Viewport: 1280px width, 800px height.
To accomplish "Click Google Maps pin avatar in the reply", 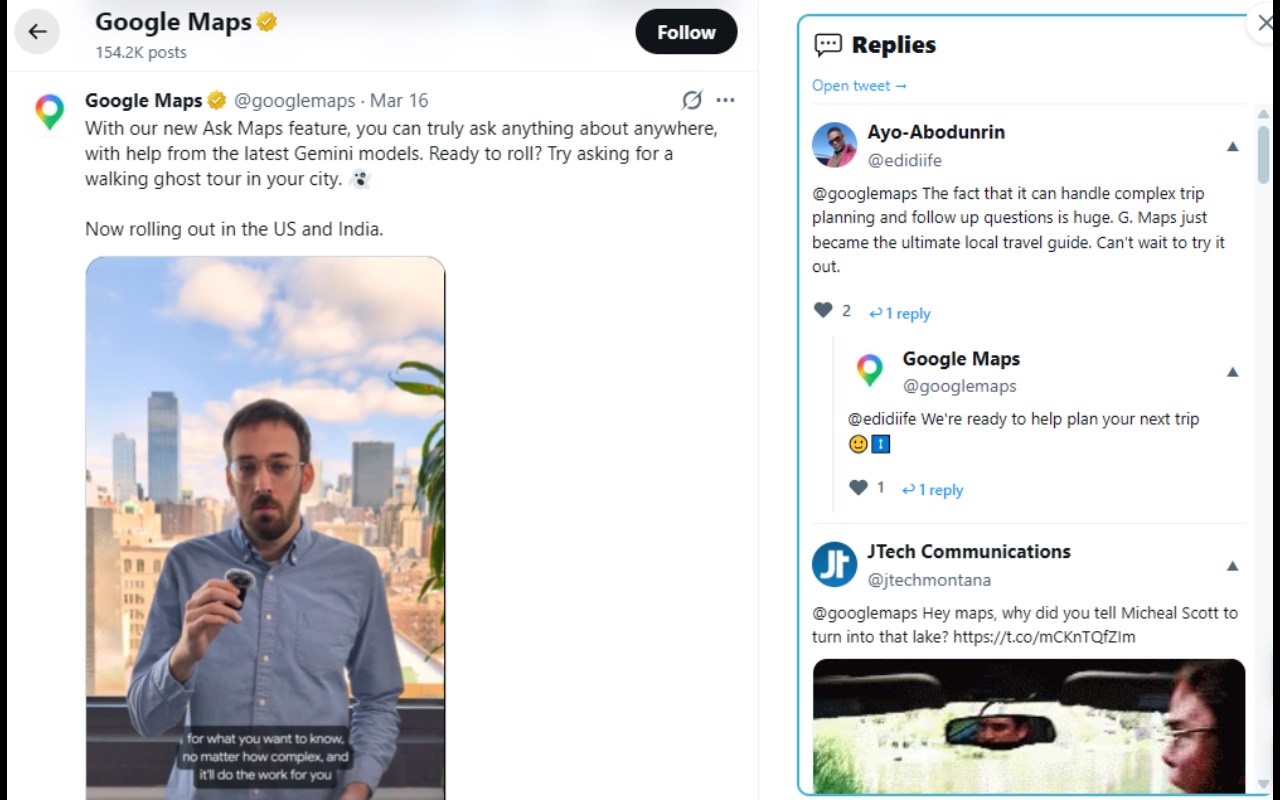I will (x=870, y=371).
